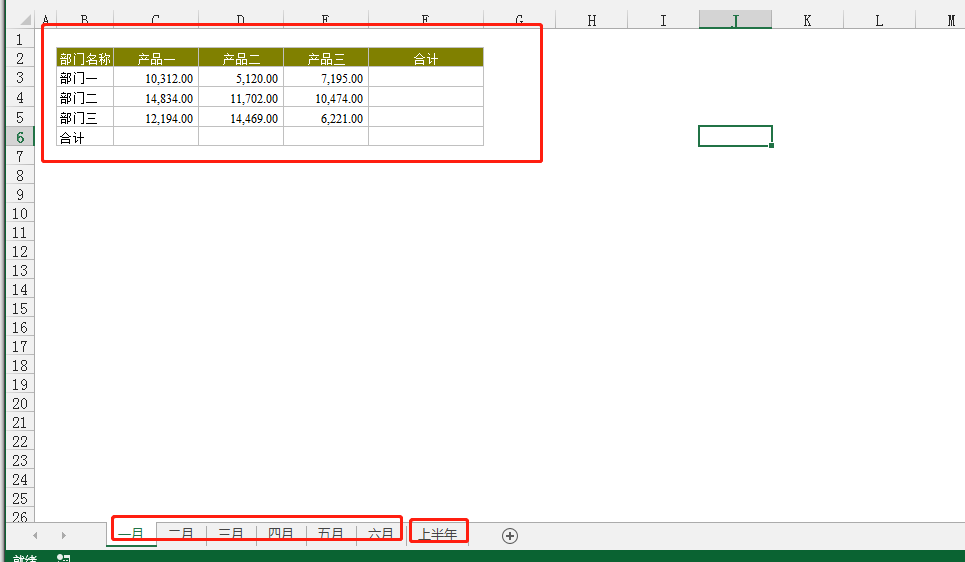Go to the 六月 sheet tab
965x562 pixels.
[380, 533]
